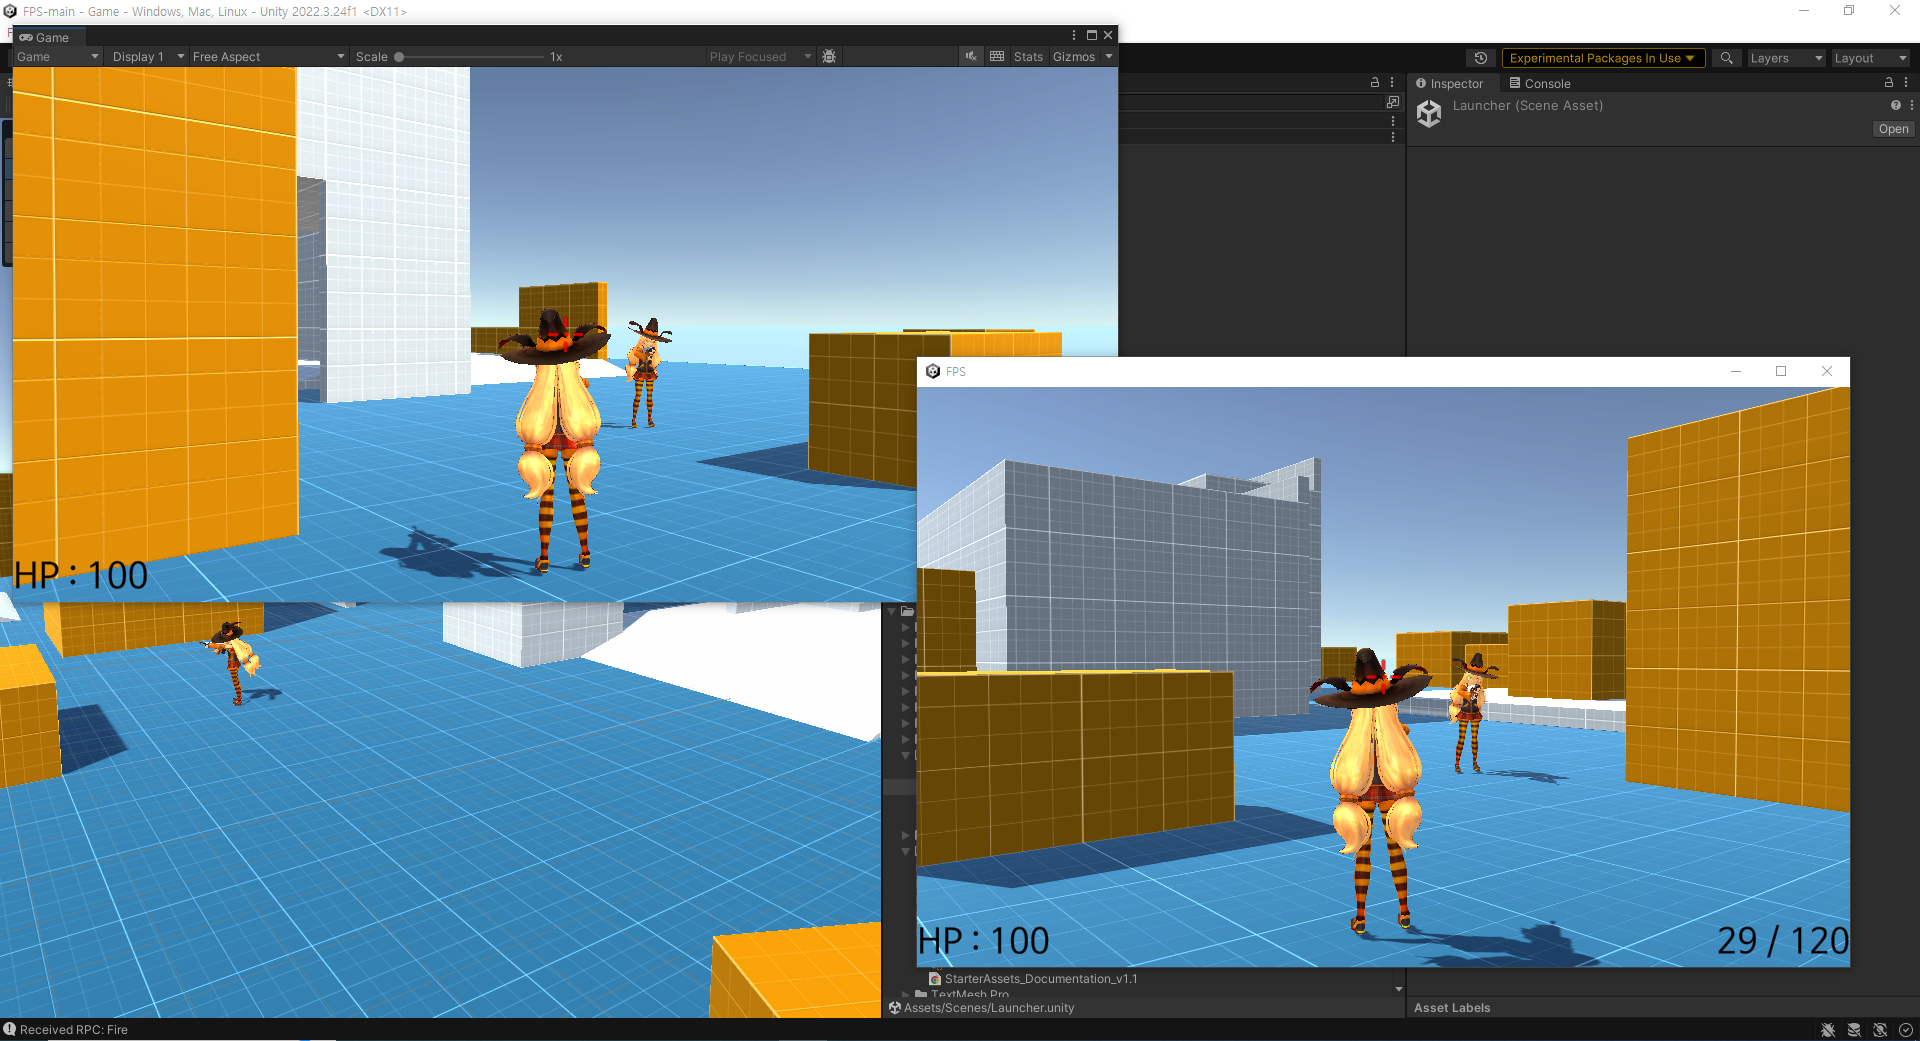Screen dimensions: 1920x1041
Task: Restore down the main Unity window
Action: click(1849, 11)
